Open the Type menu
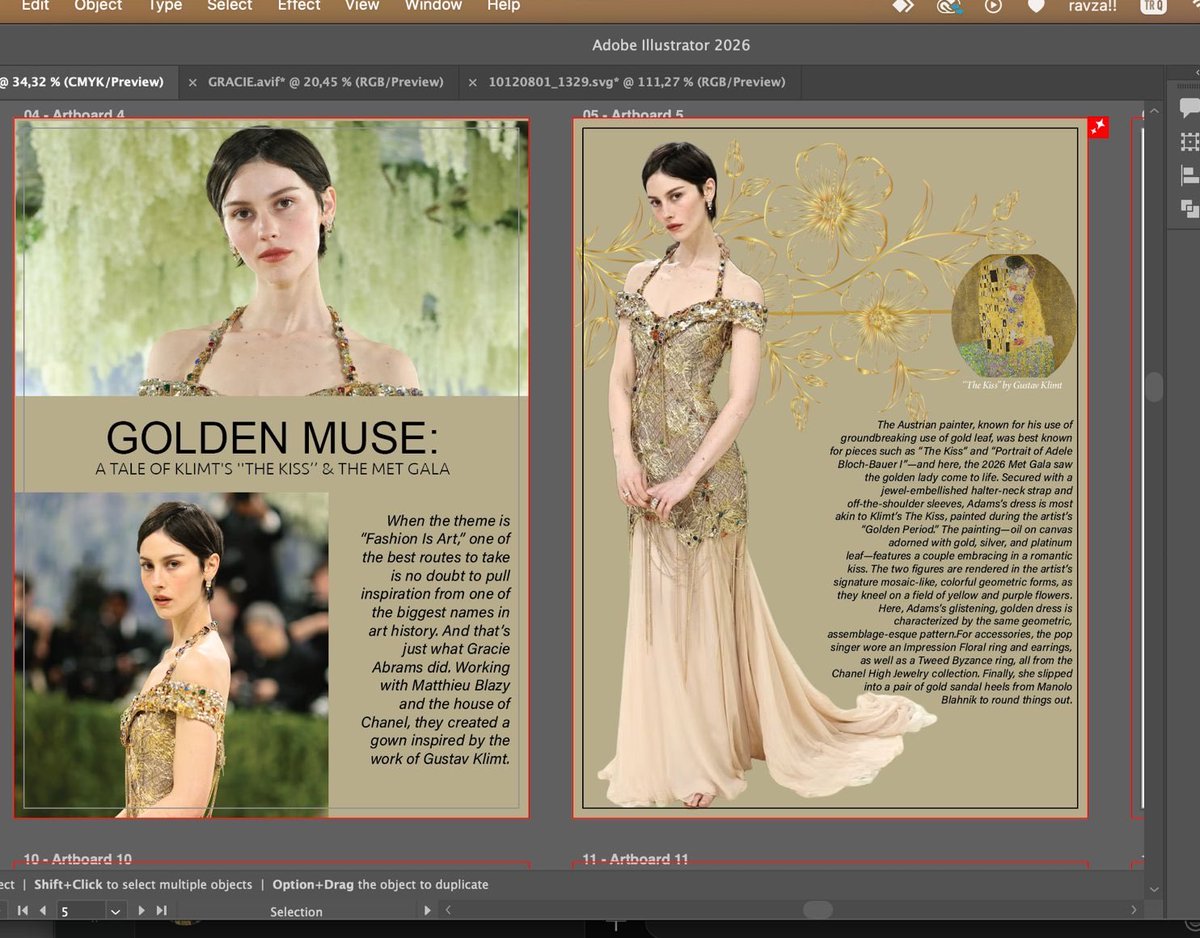 [x=165, y=5]
